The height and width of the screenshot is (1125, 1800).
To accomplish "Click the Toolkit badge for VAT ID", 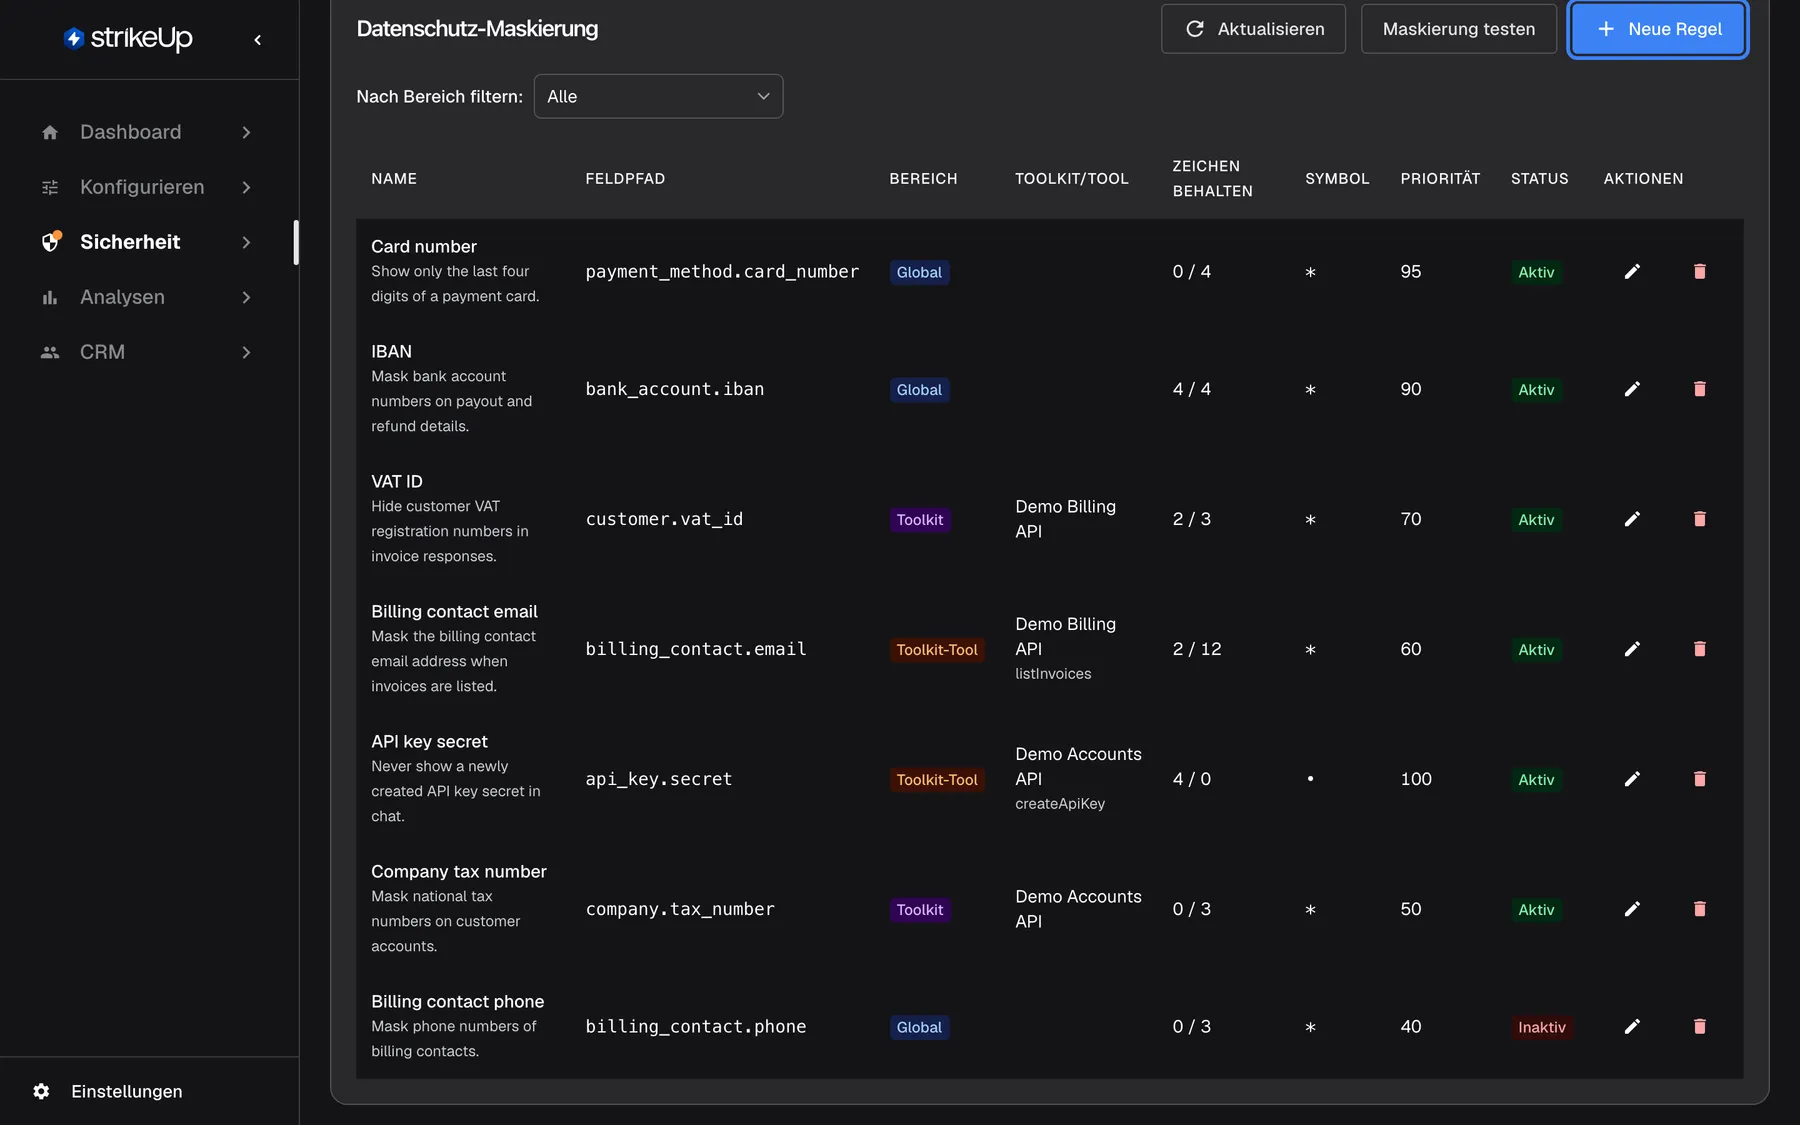I will 920,520.
